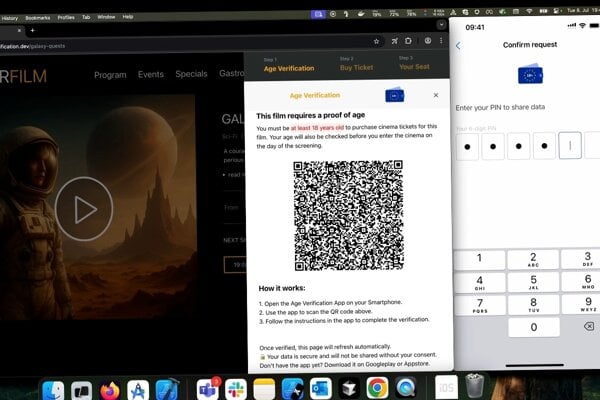Tap 2 ABC on the phone keypad
Screen dimensions: 600x400
pyautogui.click(x=533, y=259)
